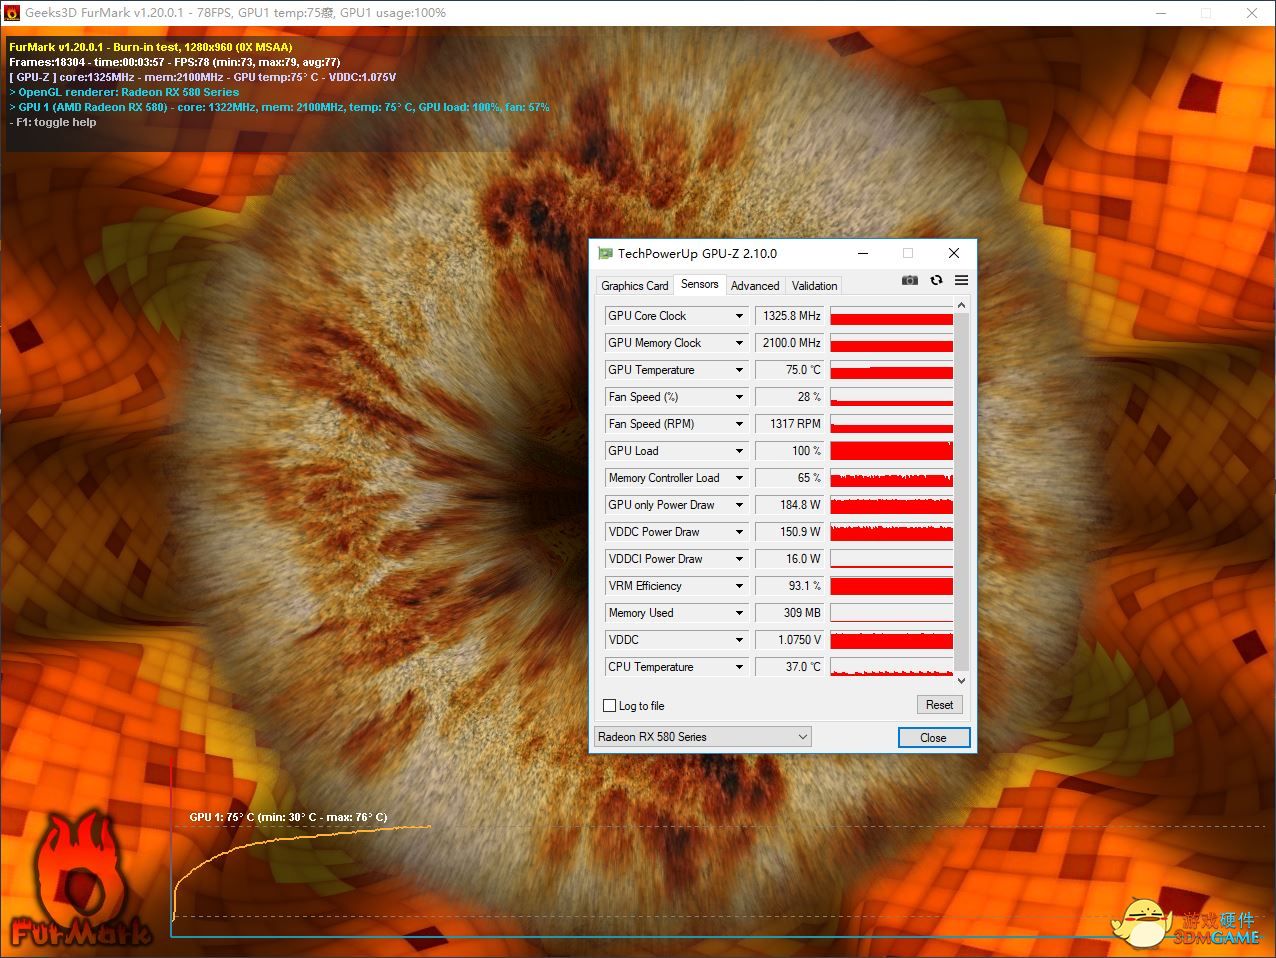Viewport: 1276px width, 958px height.
Task: Select the Sensors tab
Action: tap(699, 284)
